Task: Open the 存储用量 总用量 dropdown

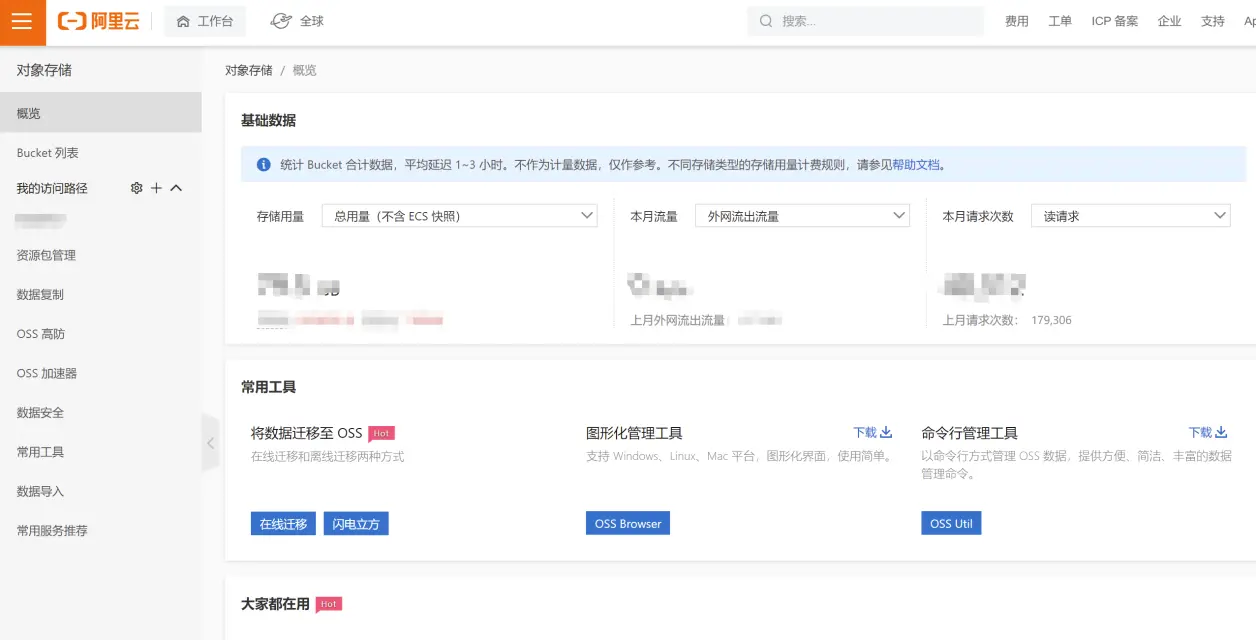Action: tap(459, 216)
